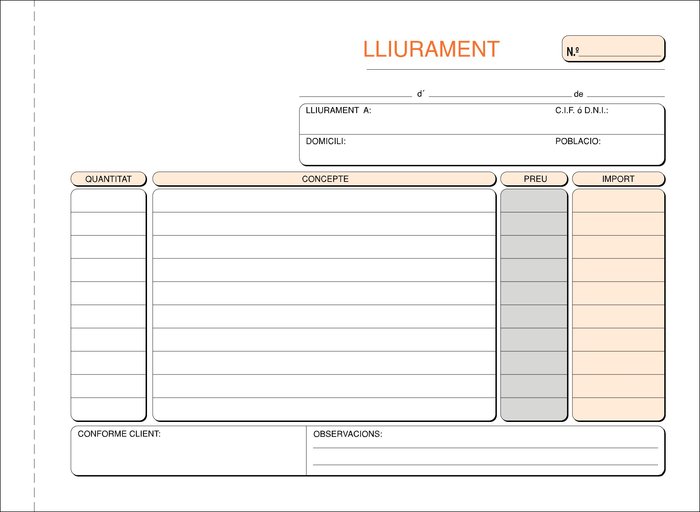Image resolution: width=700 pixels, height=512 pixels.
Task: Select last row of the CONCEPTE column
Action: click(324, 409)
